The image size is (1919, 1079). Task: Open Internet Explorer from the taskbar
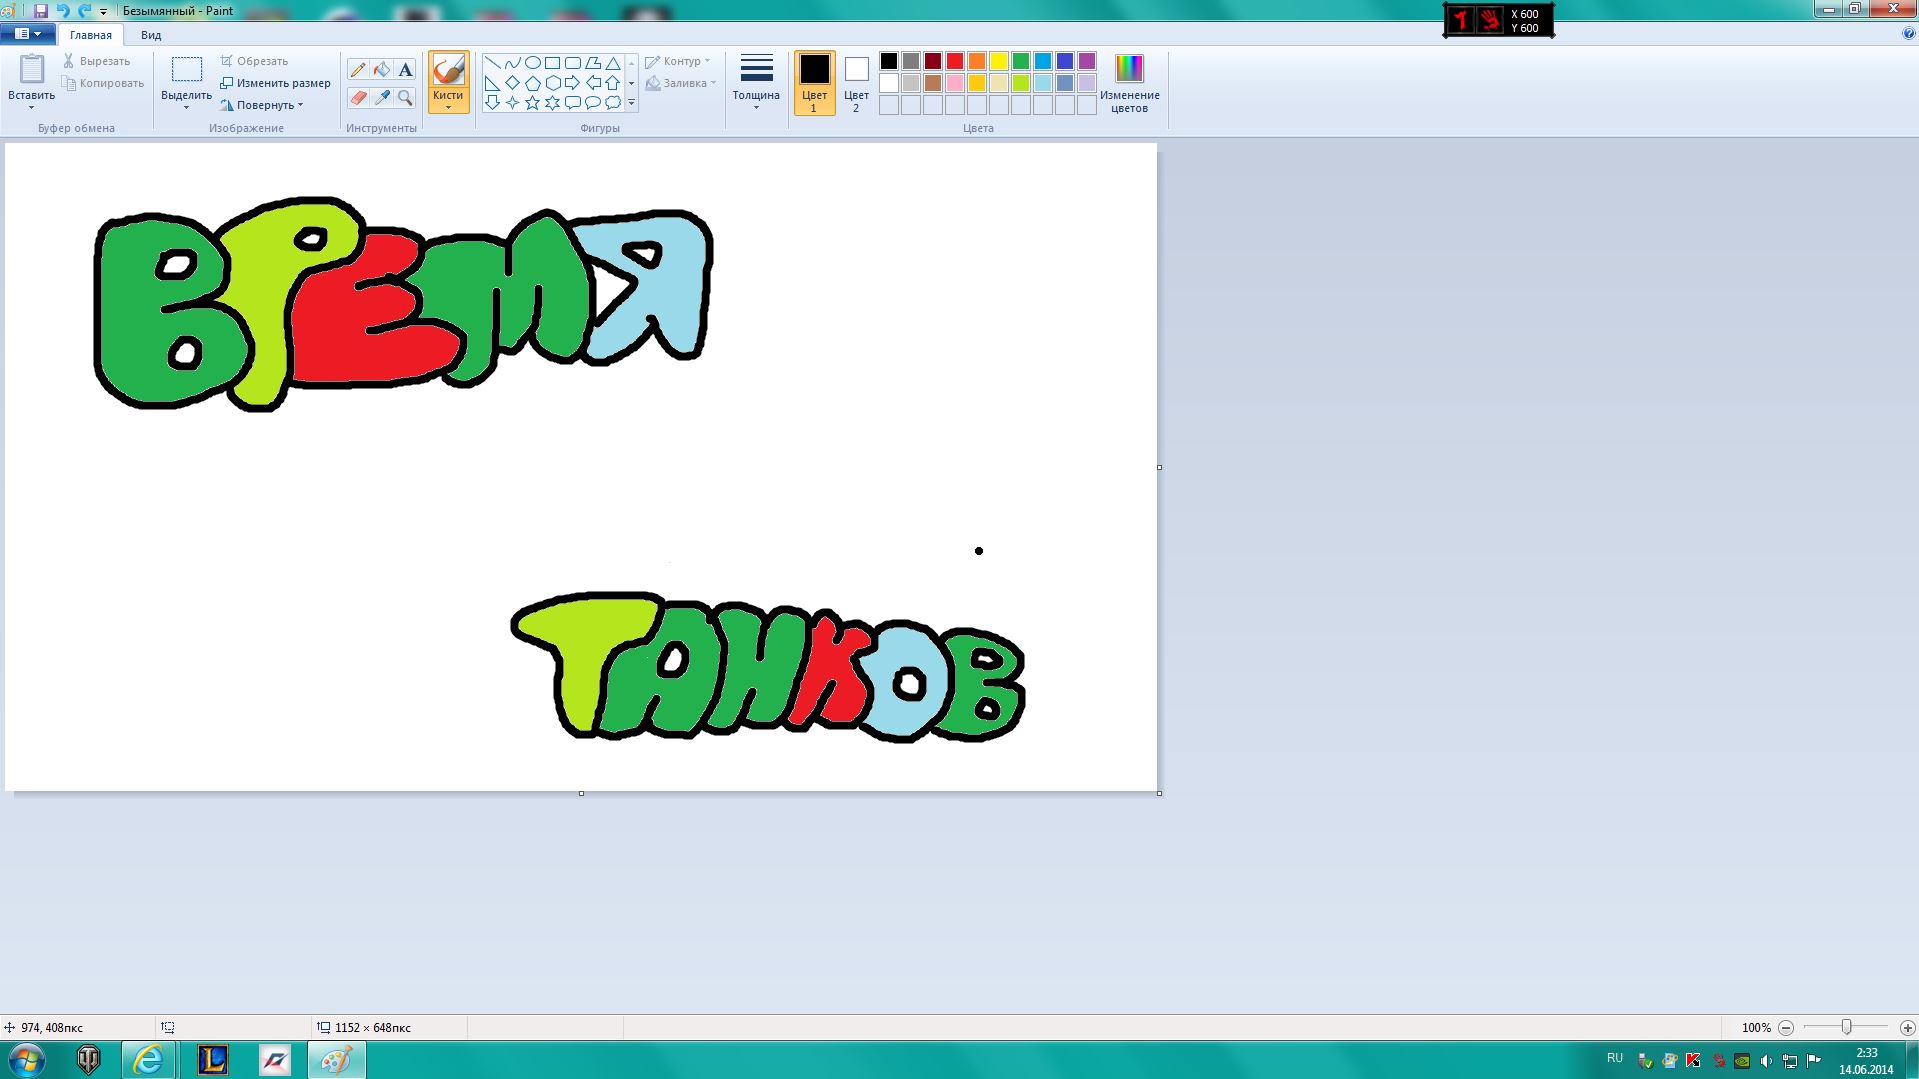[149, 1060]
